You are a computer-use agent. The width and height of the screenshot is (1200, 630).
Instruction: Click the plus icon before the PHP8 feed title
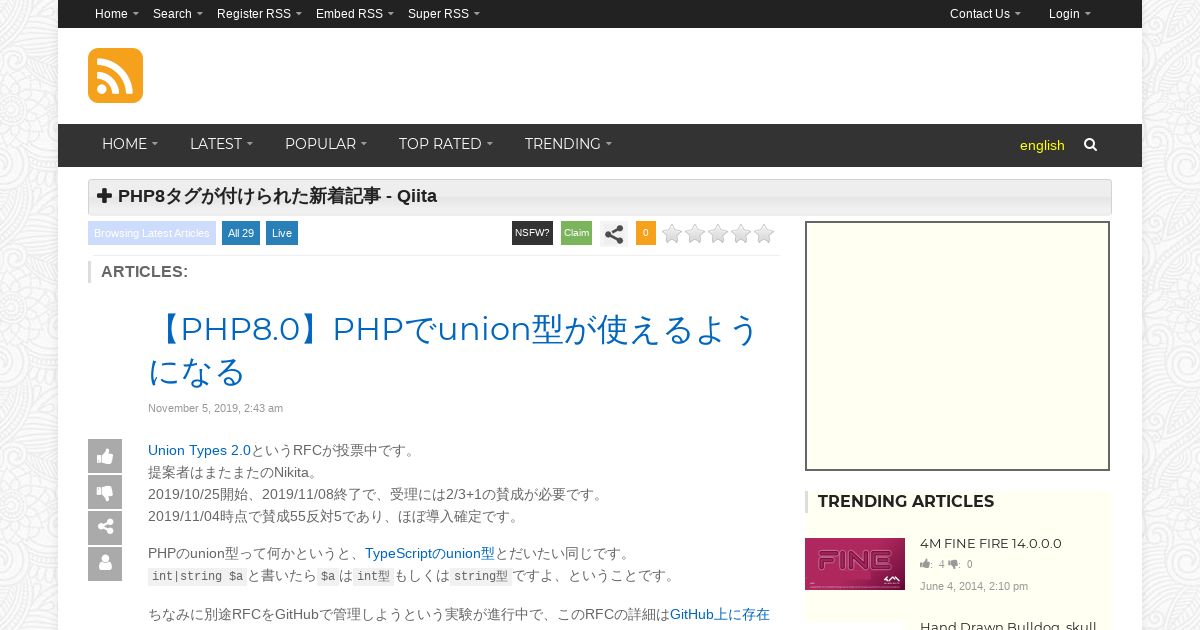click(104, 196)
